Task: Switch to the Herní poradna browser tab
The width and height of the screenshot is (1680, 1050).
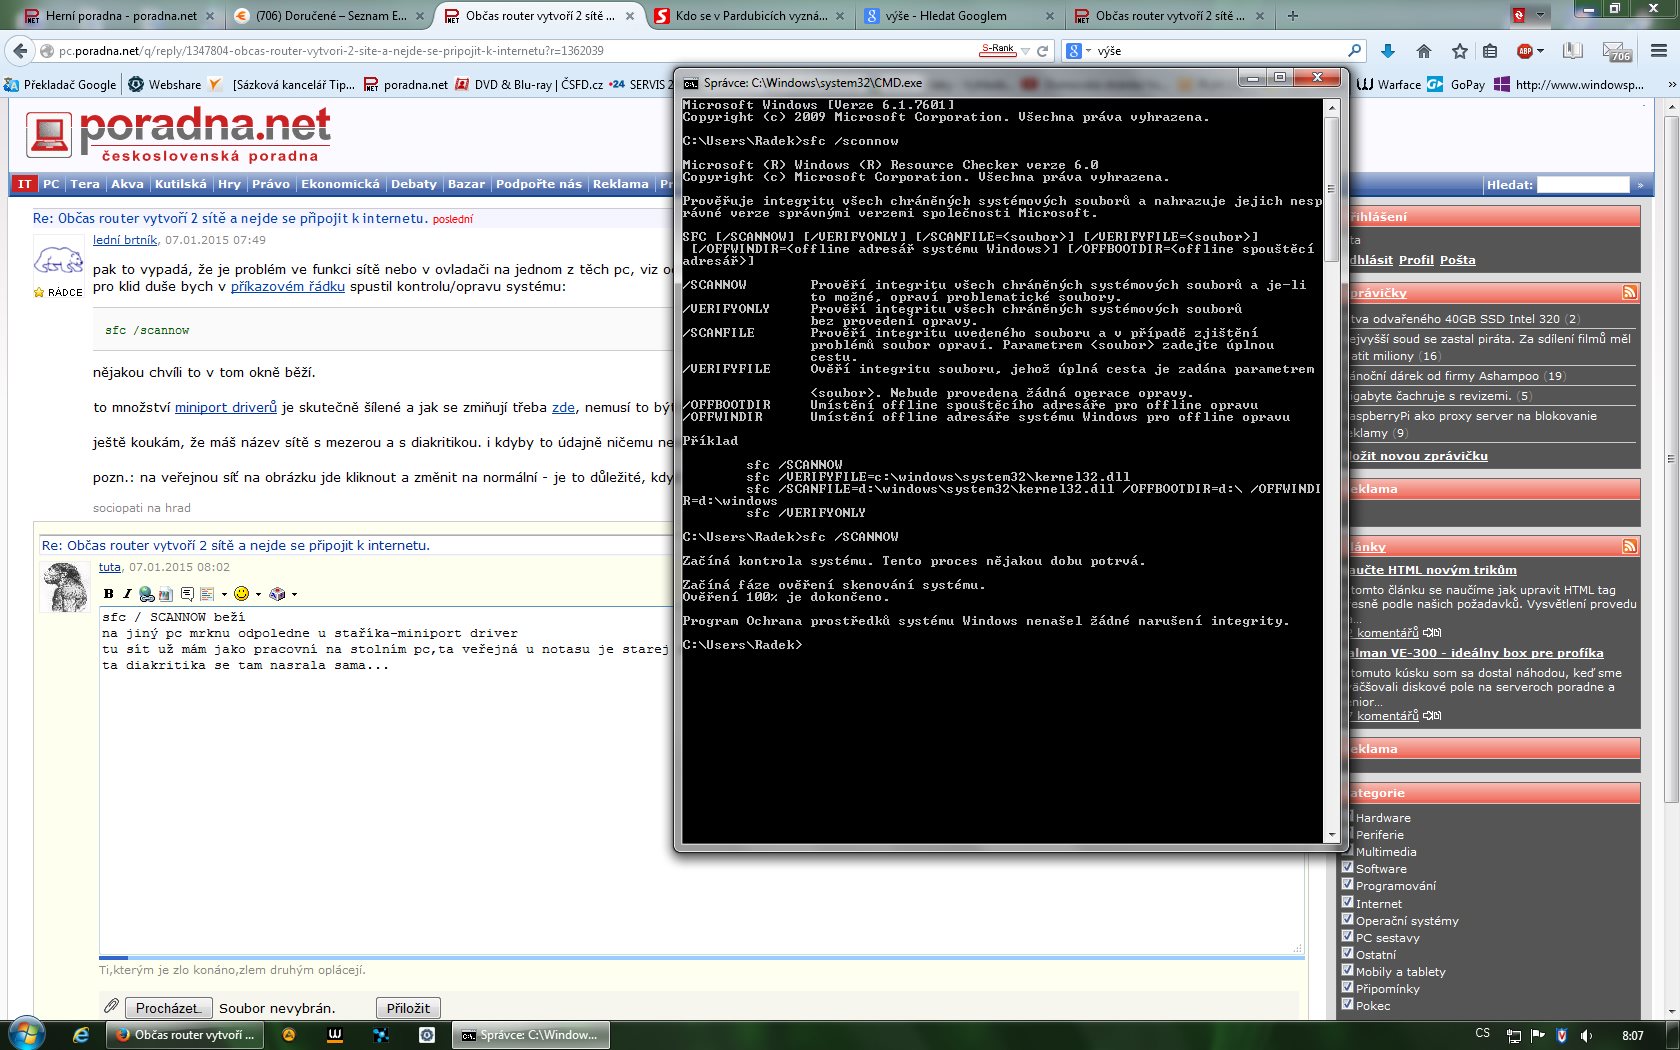Action: 119,16
